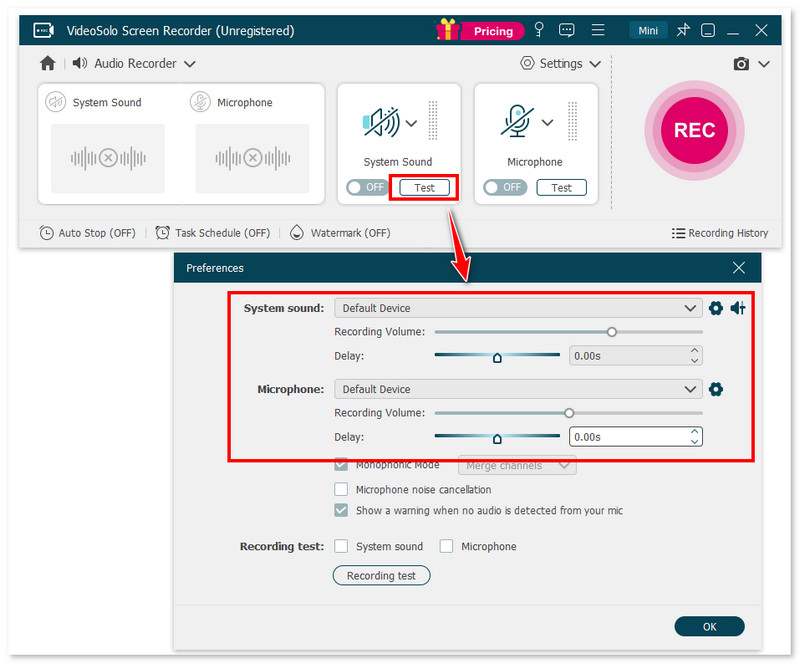The width and height of the screenshot is (800, 664).
Task: Open Auto Stop (OFF) settings
Action: point(88,233)
